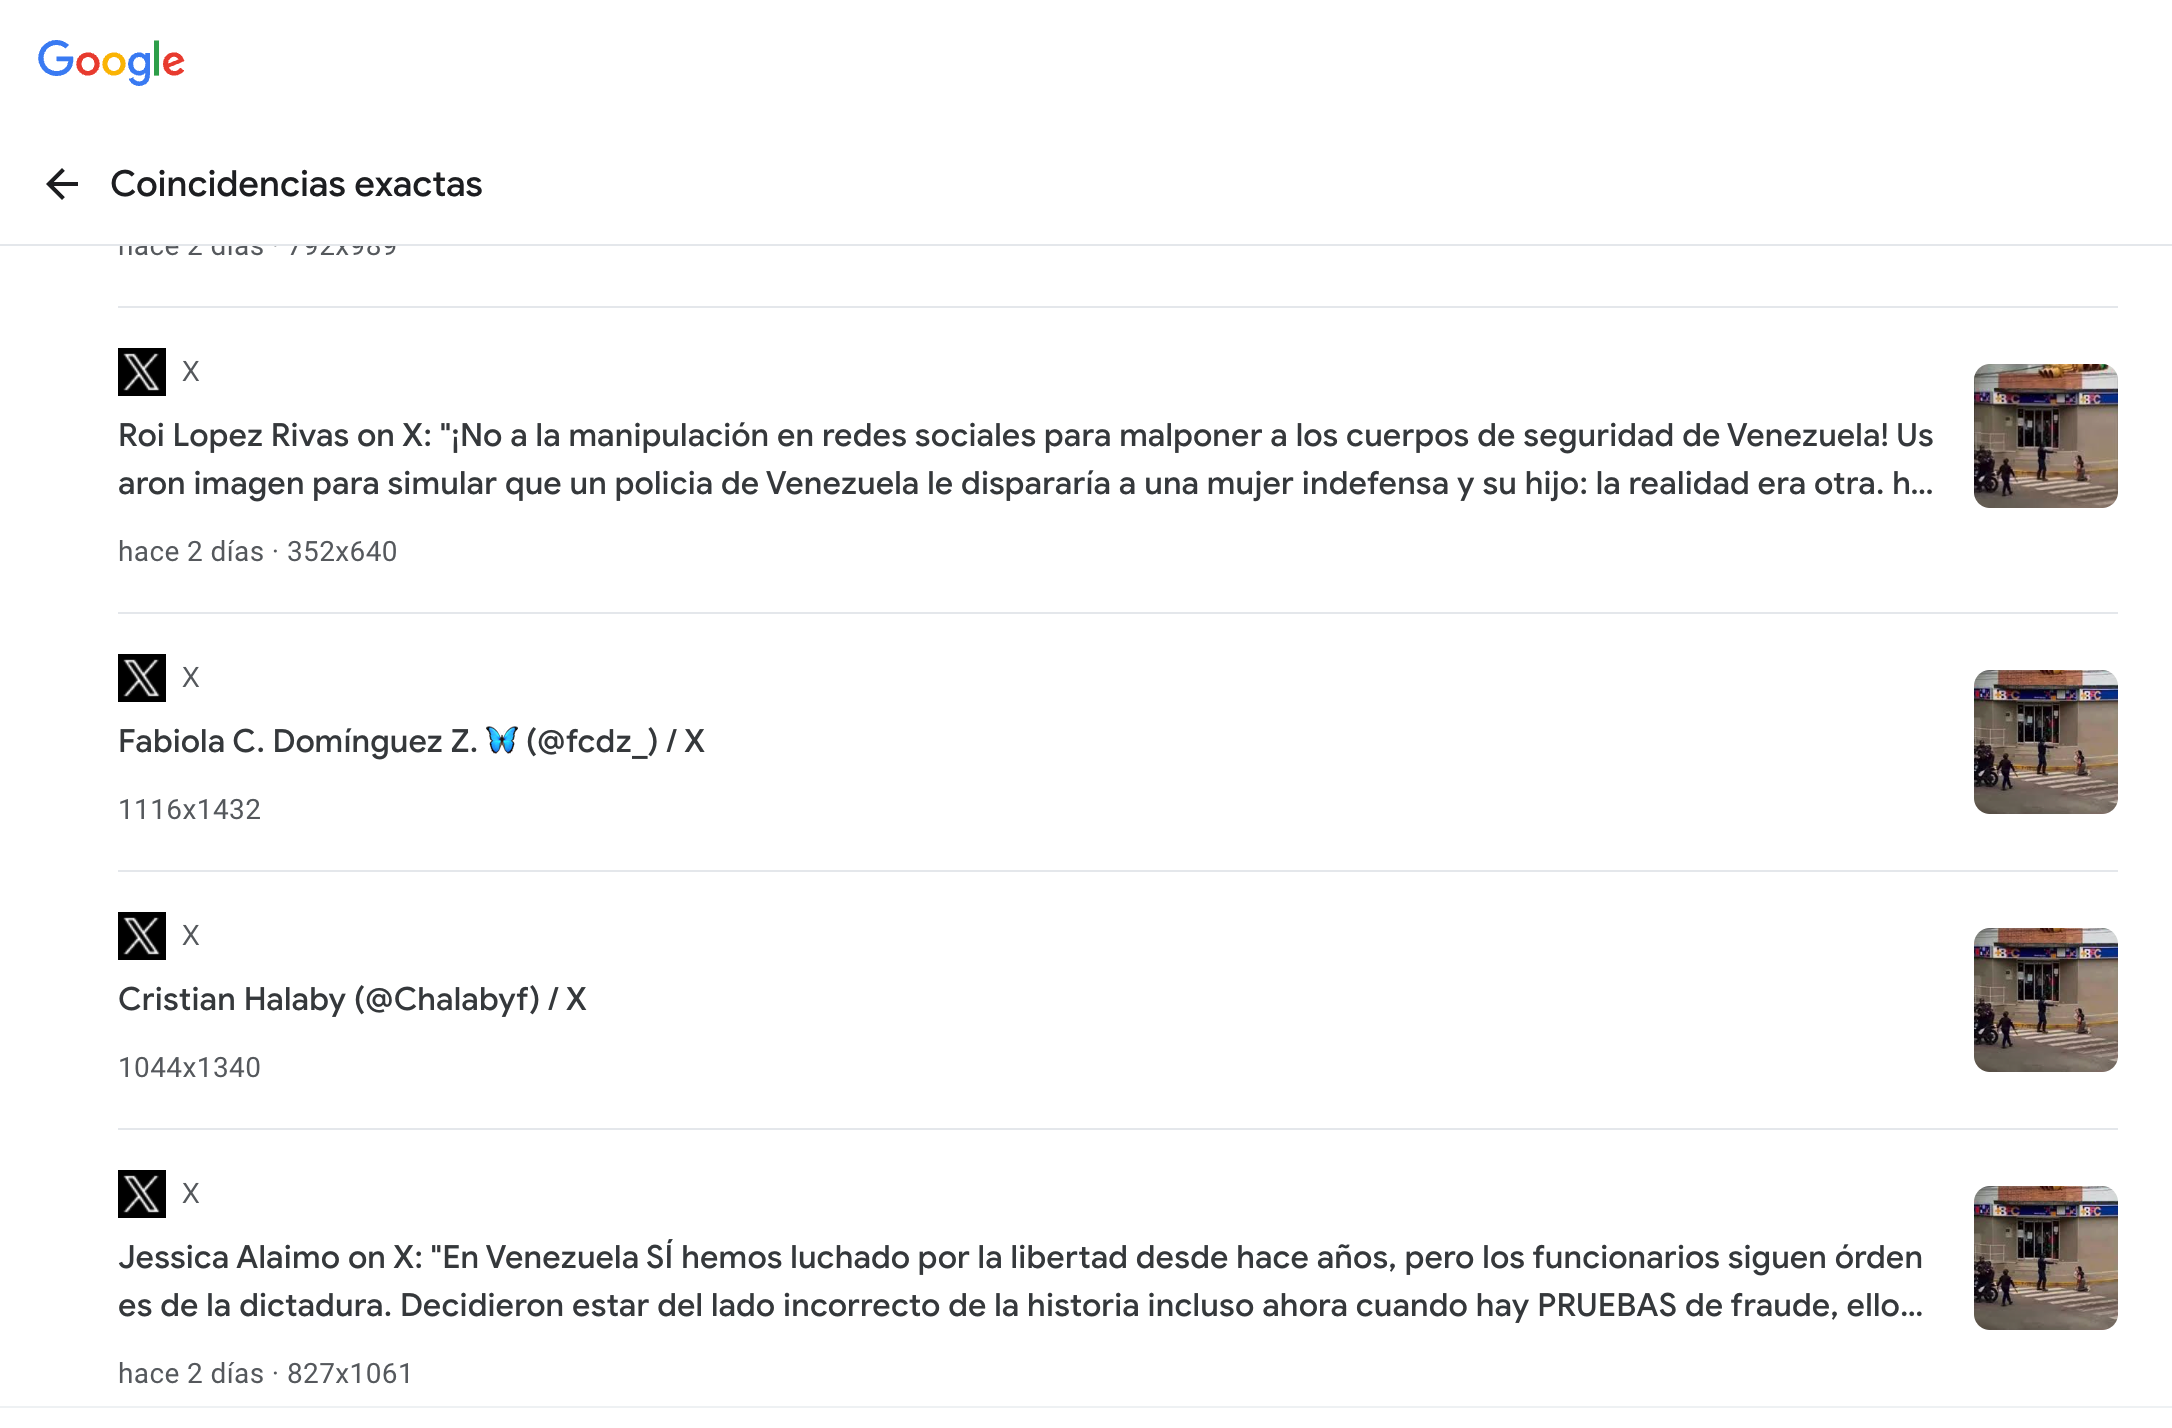Click the X source label above Roi Lopez Rivas
This screenshot has width=2172, height=1428.
tap(191, 372)
